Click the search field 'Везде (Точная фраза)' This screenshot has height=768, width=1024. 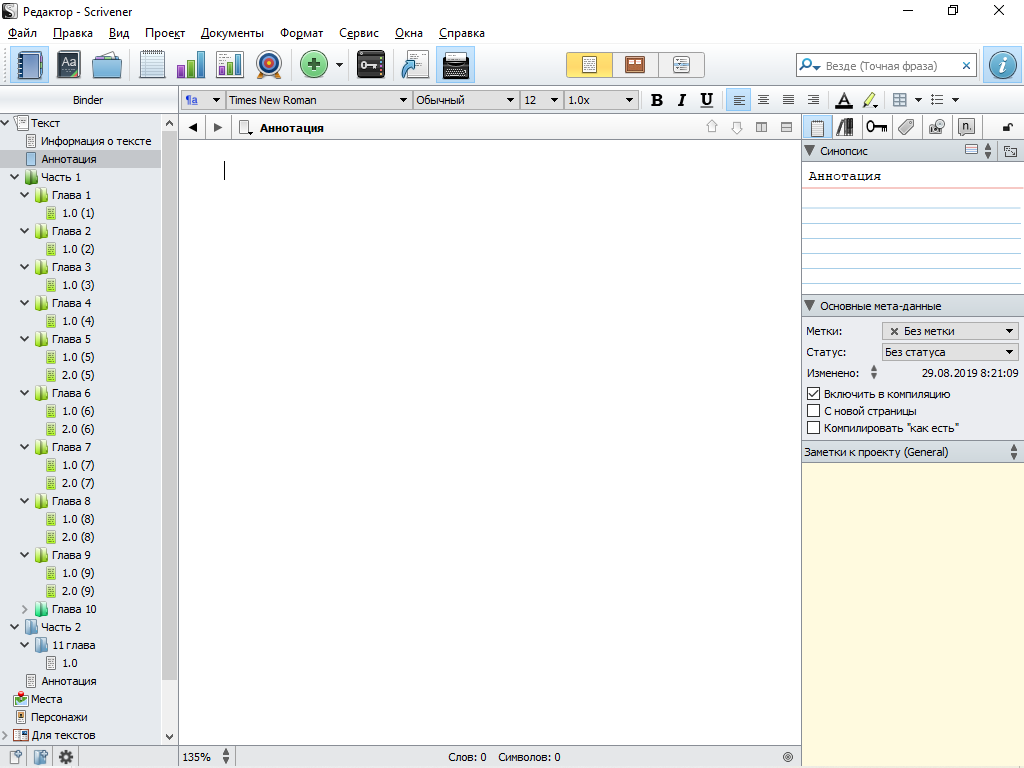(x=890, y=66)
